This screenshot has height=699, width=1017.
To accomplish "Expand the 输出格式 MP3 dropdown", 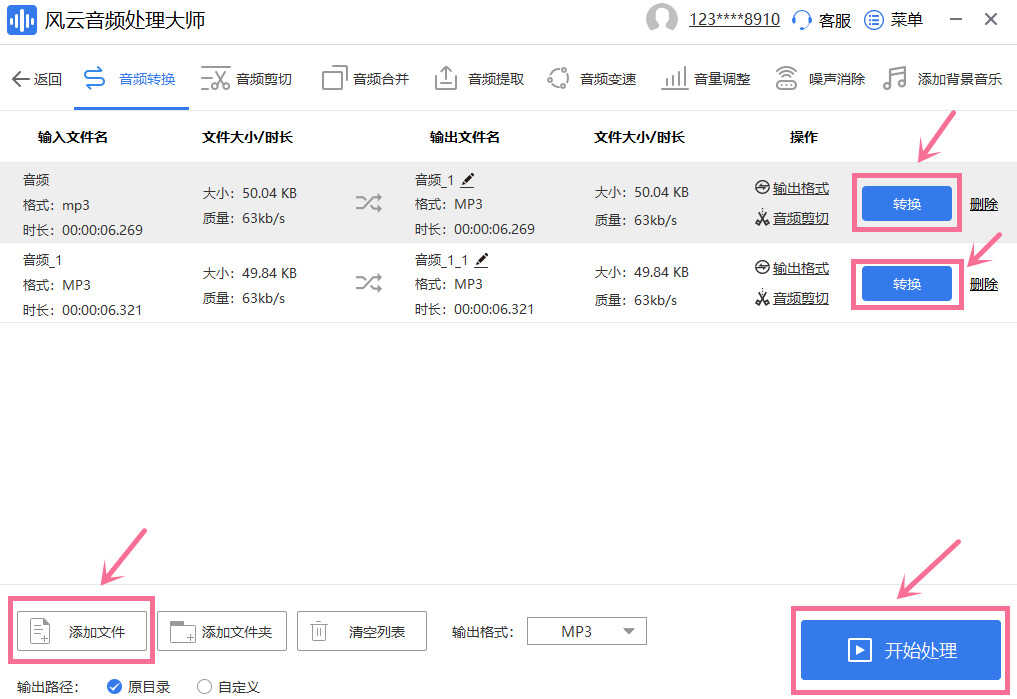I will click(x=587, y=631).
